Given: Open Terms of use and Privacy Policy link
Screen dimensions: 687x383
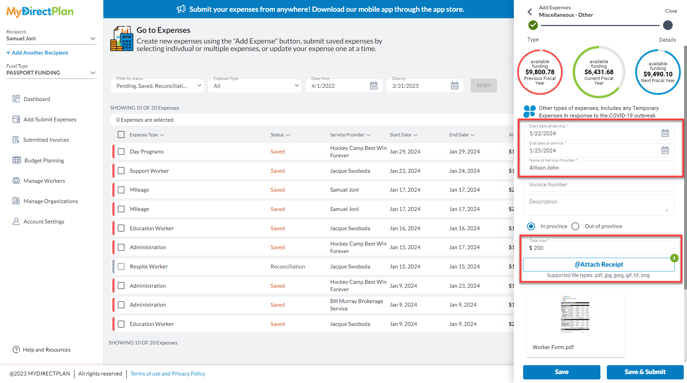Looking at the screenshot, I should 168,373.
